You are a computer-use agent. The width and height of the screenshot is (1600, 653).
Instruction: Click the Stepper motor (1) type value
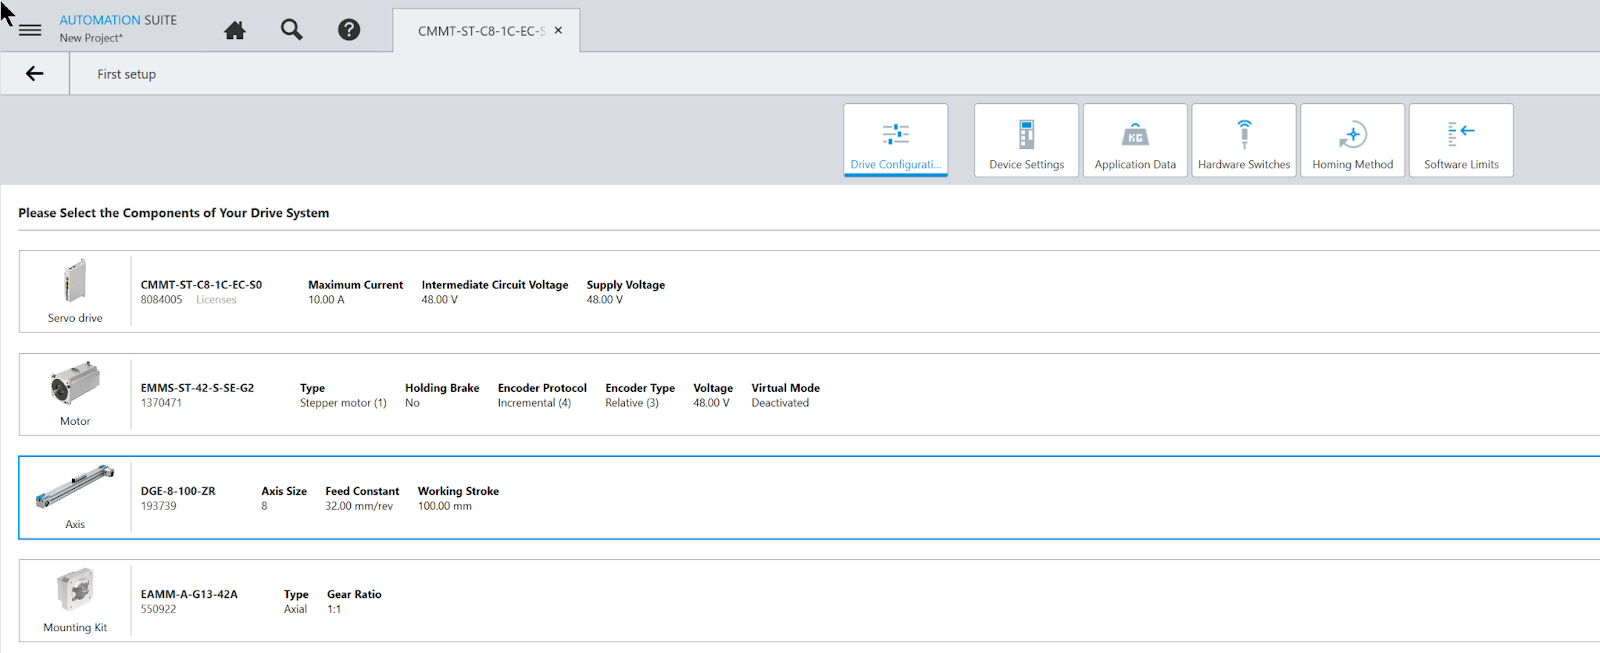pyautogui.click(x=343, y=403)
